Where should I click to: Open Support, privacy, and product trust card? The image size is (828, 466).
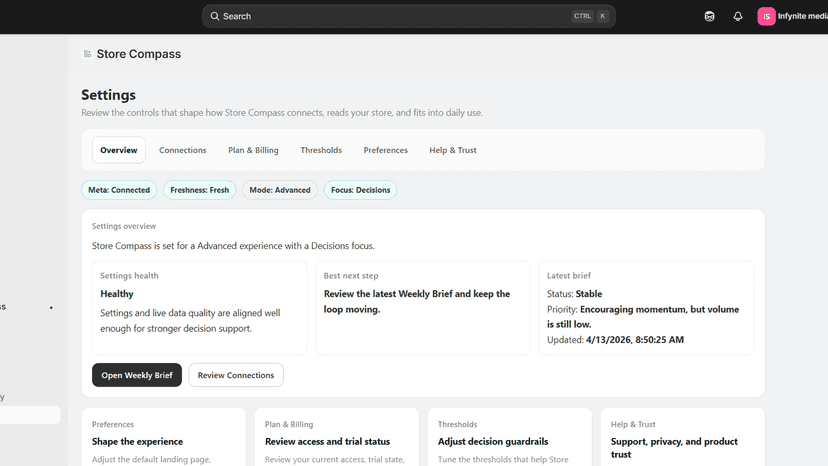[683, 437]
